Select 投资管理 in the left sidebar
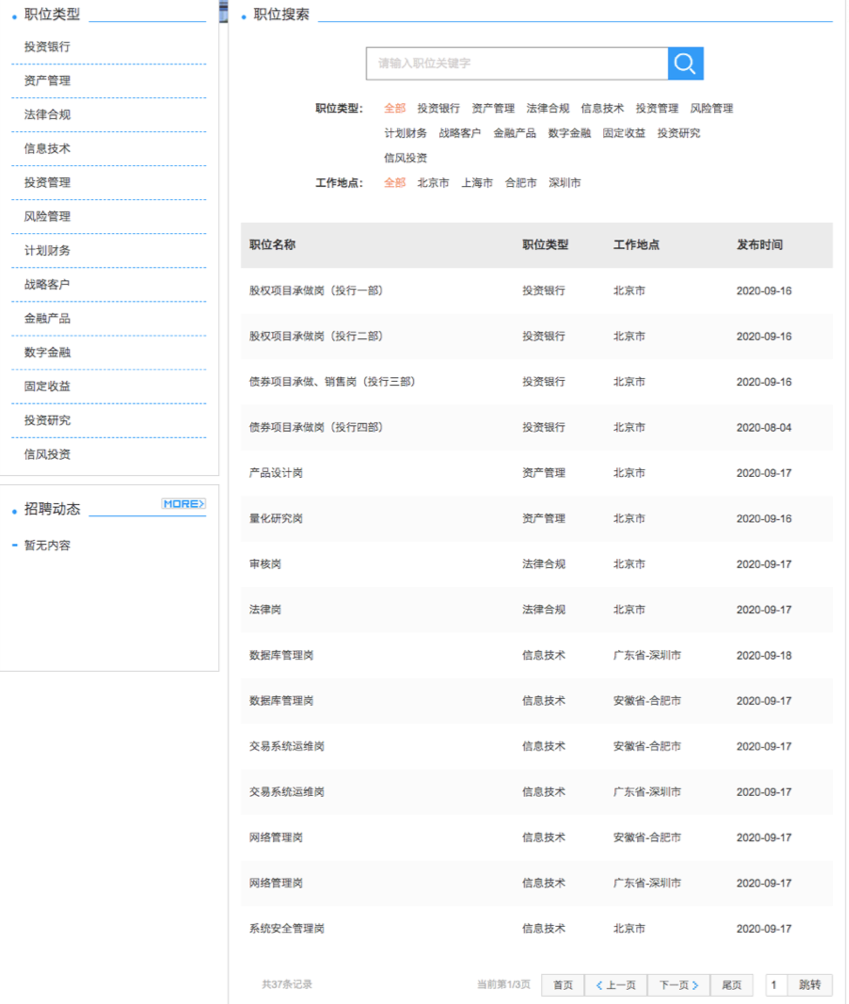 pyautogui.click(x=47, y=182)
